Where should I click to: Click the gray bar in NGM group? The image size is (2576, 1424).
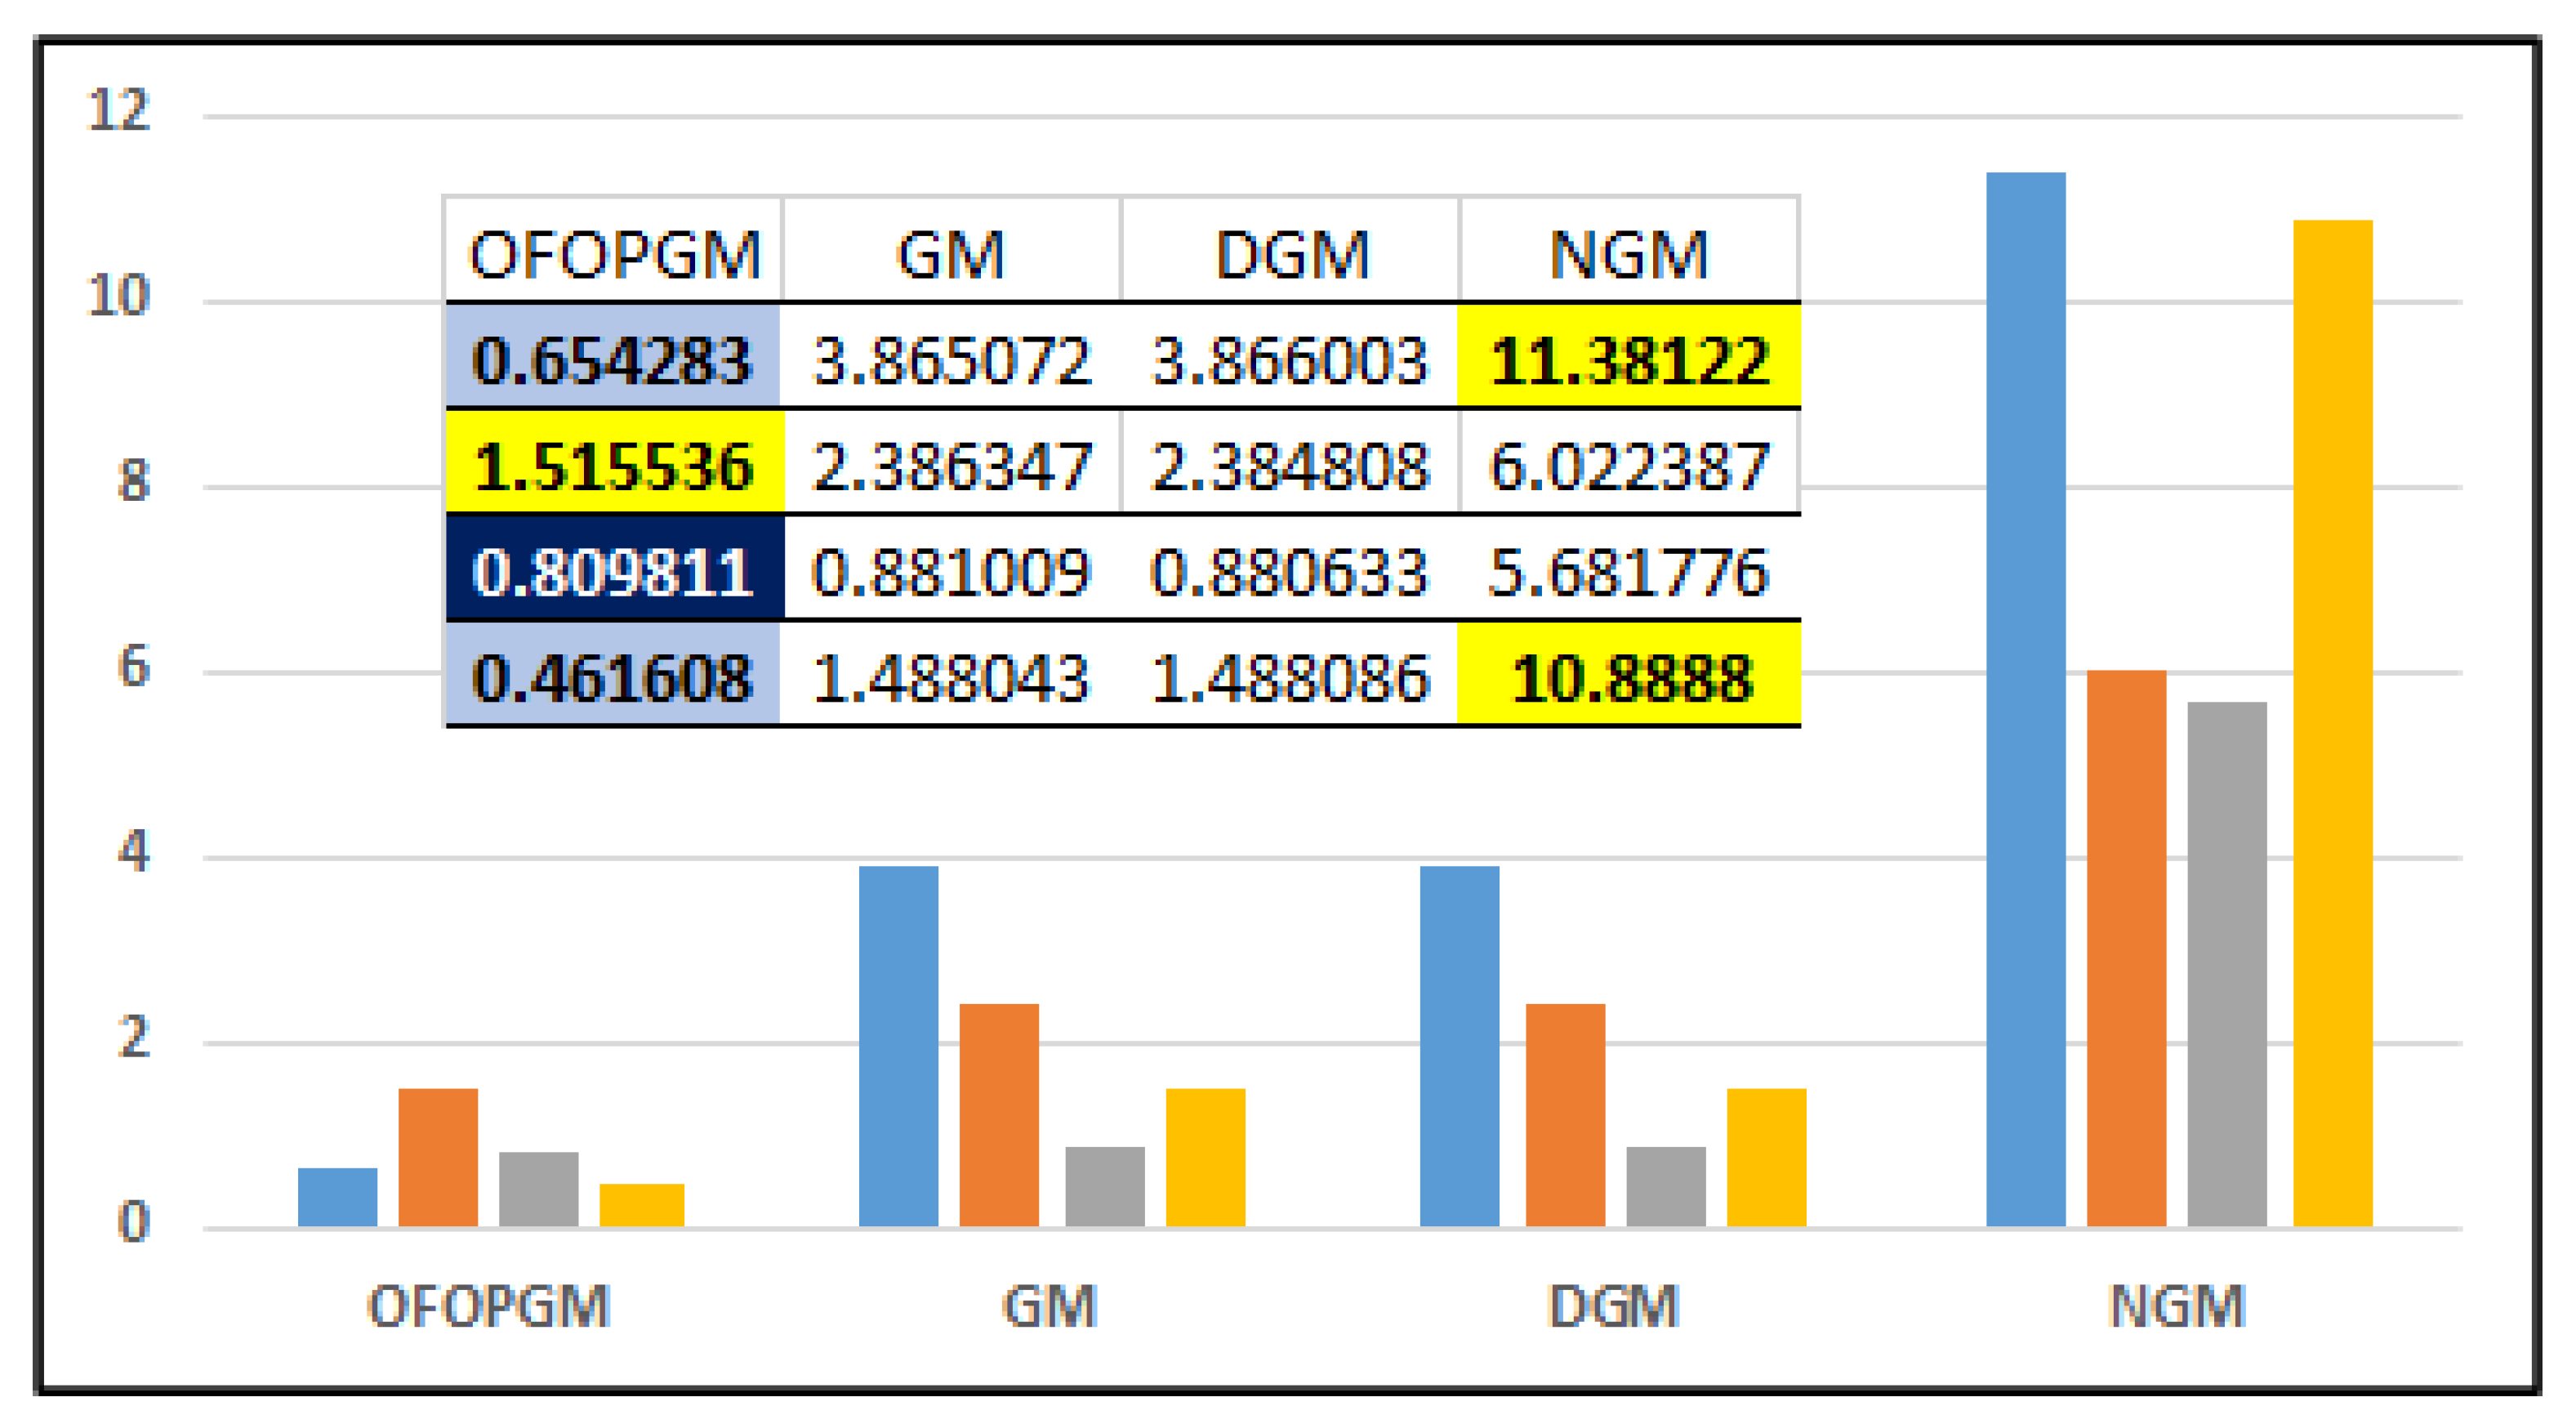pos(2227,964)
